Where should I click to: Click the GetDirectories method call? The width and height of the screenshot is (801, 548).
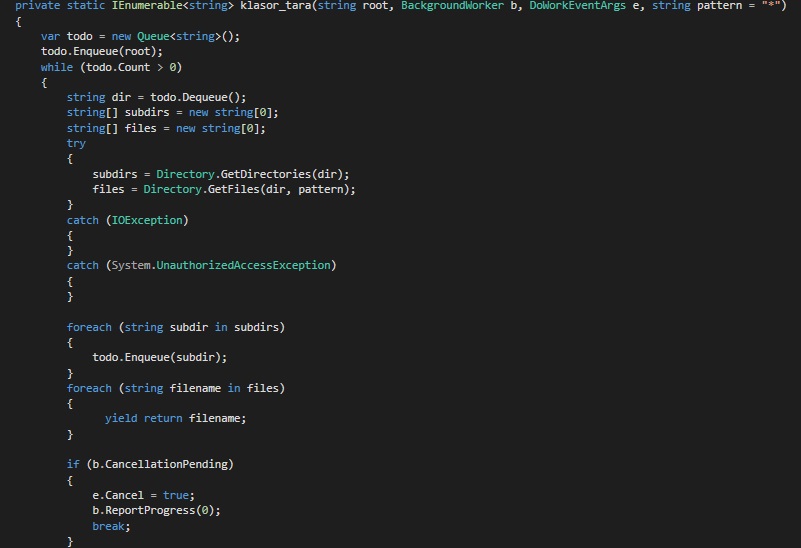point(266,174)
